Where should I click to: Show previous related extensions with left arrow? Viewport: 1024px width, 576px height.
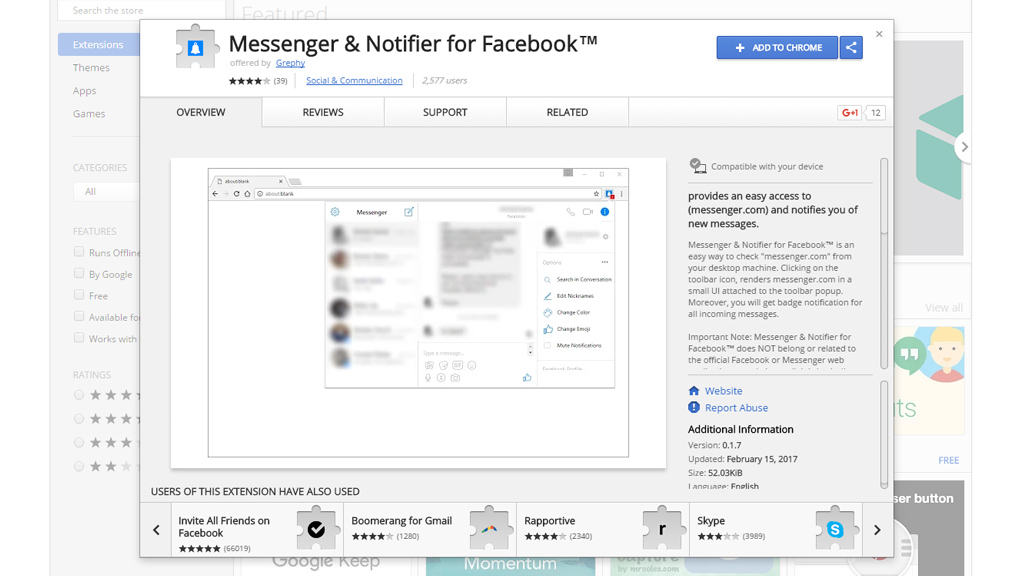[x=156, y=530]
